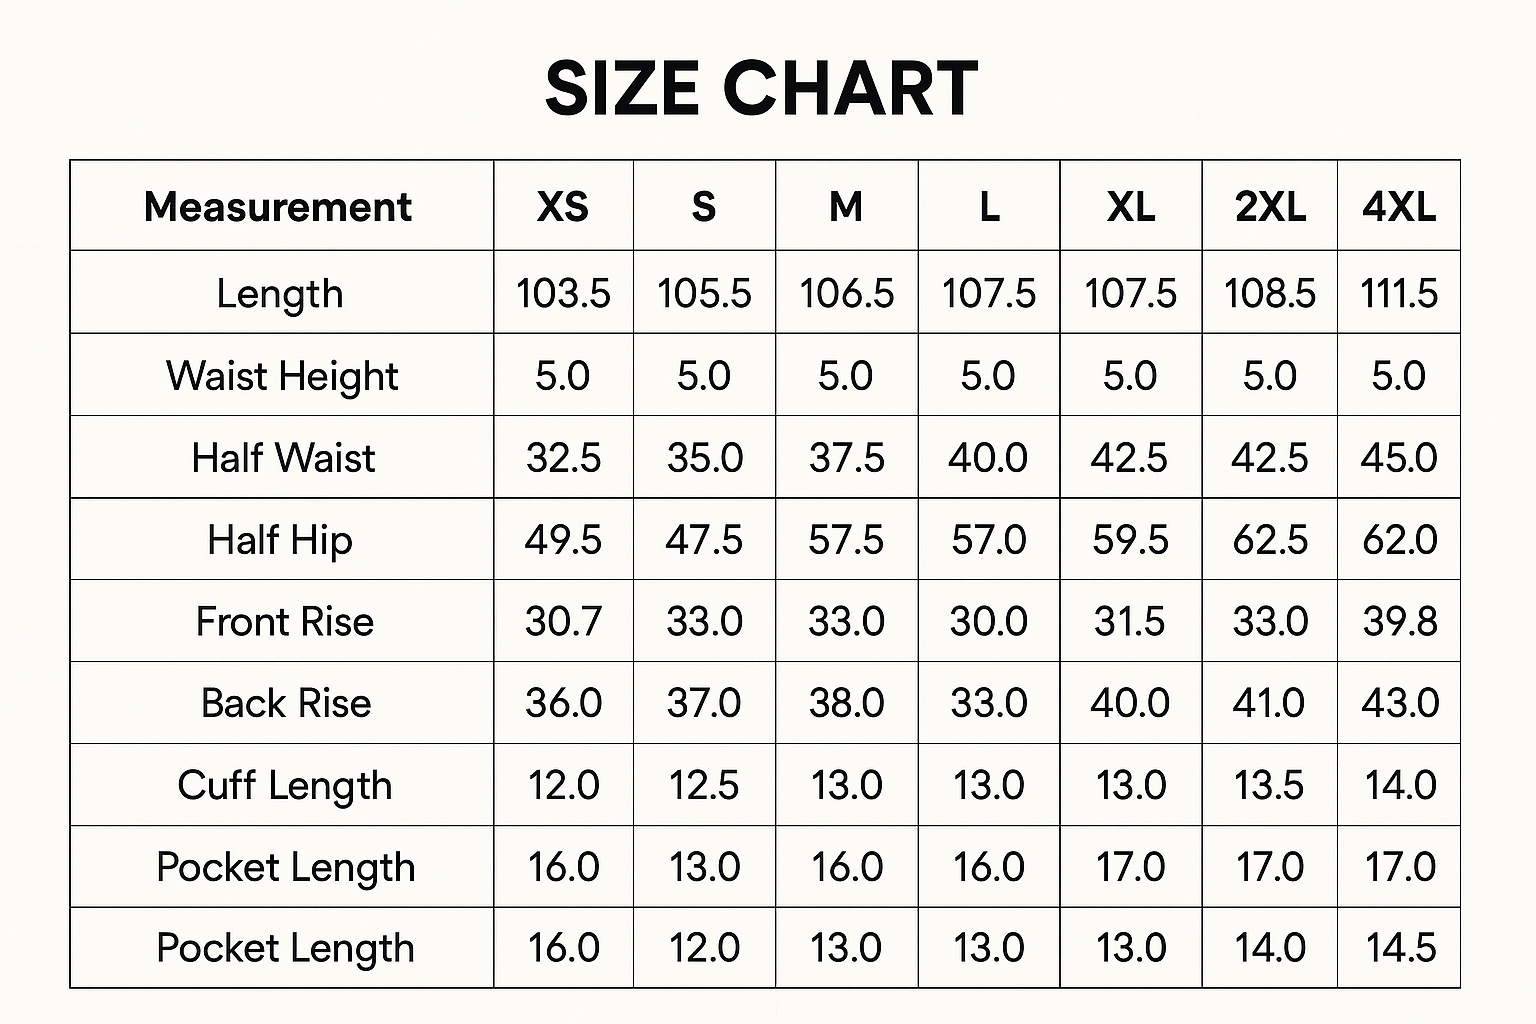
Task: Select the 4XL size column header
Action: click(1399, 207)
